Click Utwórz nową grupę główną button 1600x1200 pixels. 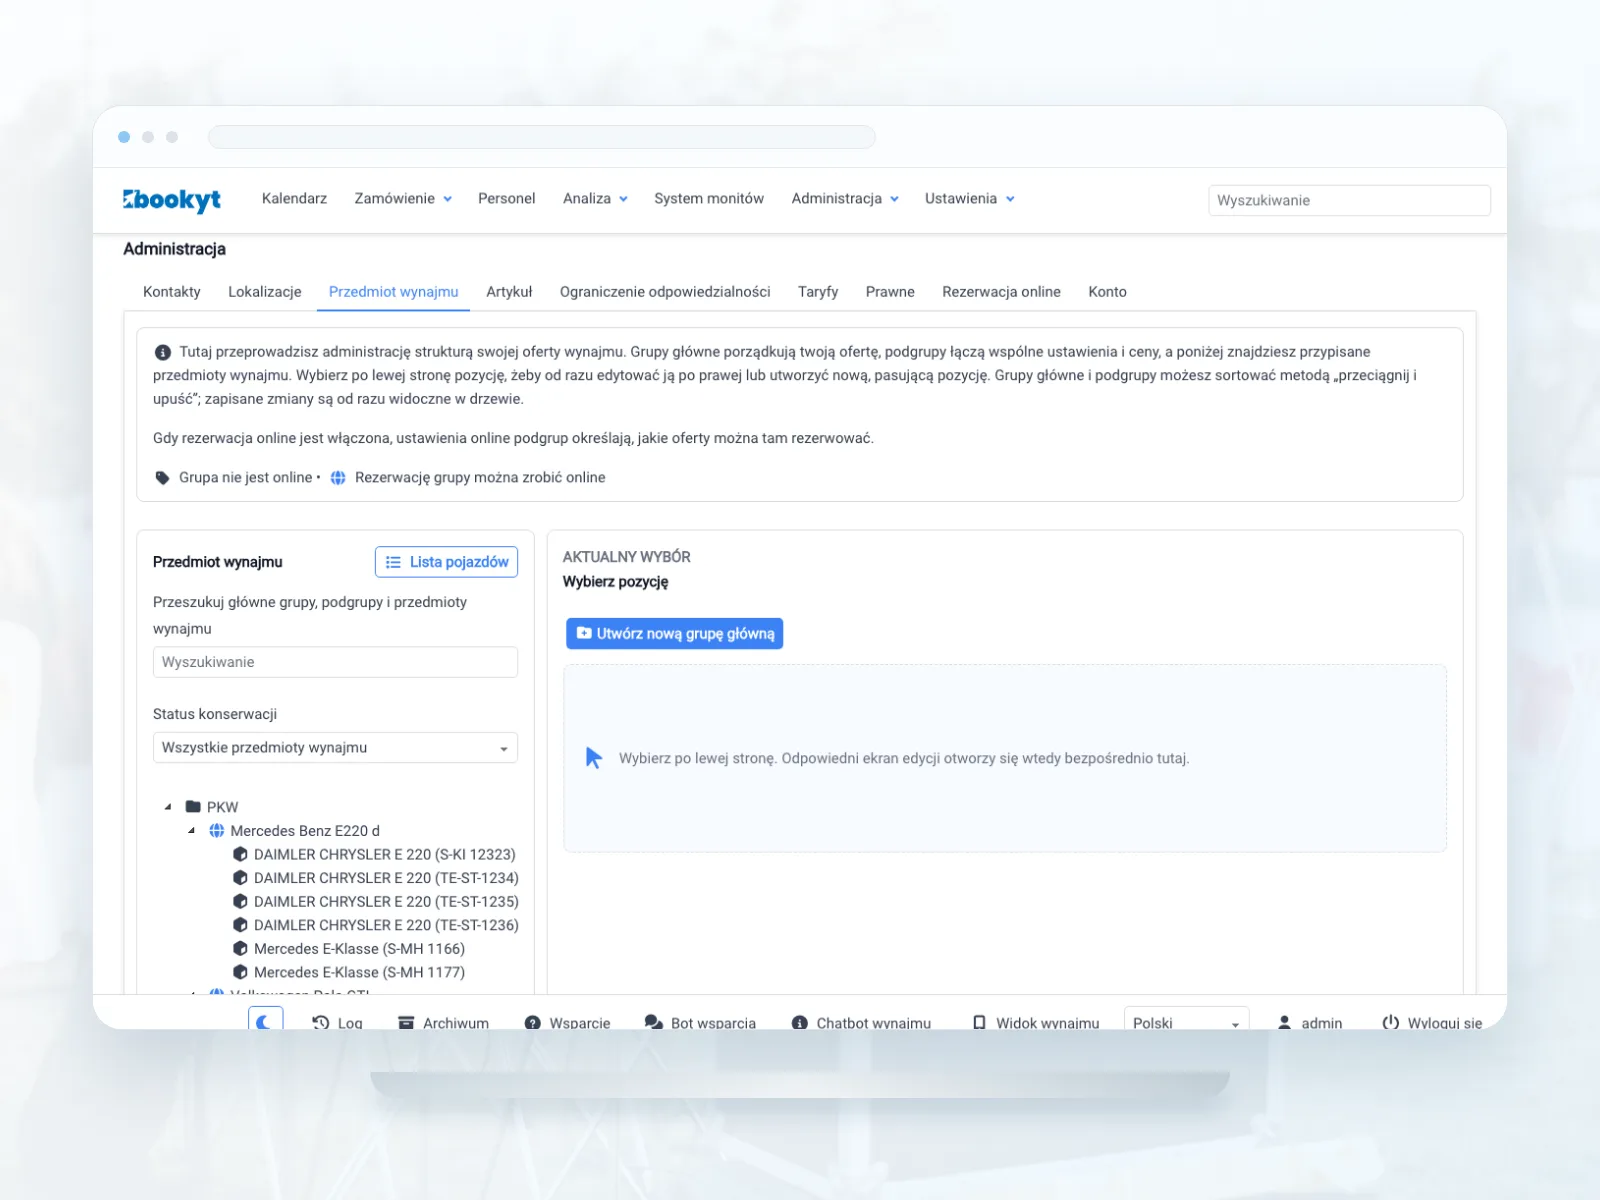[675, 634]
